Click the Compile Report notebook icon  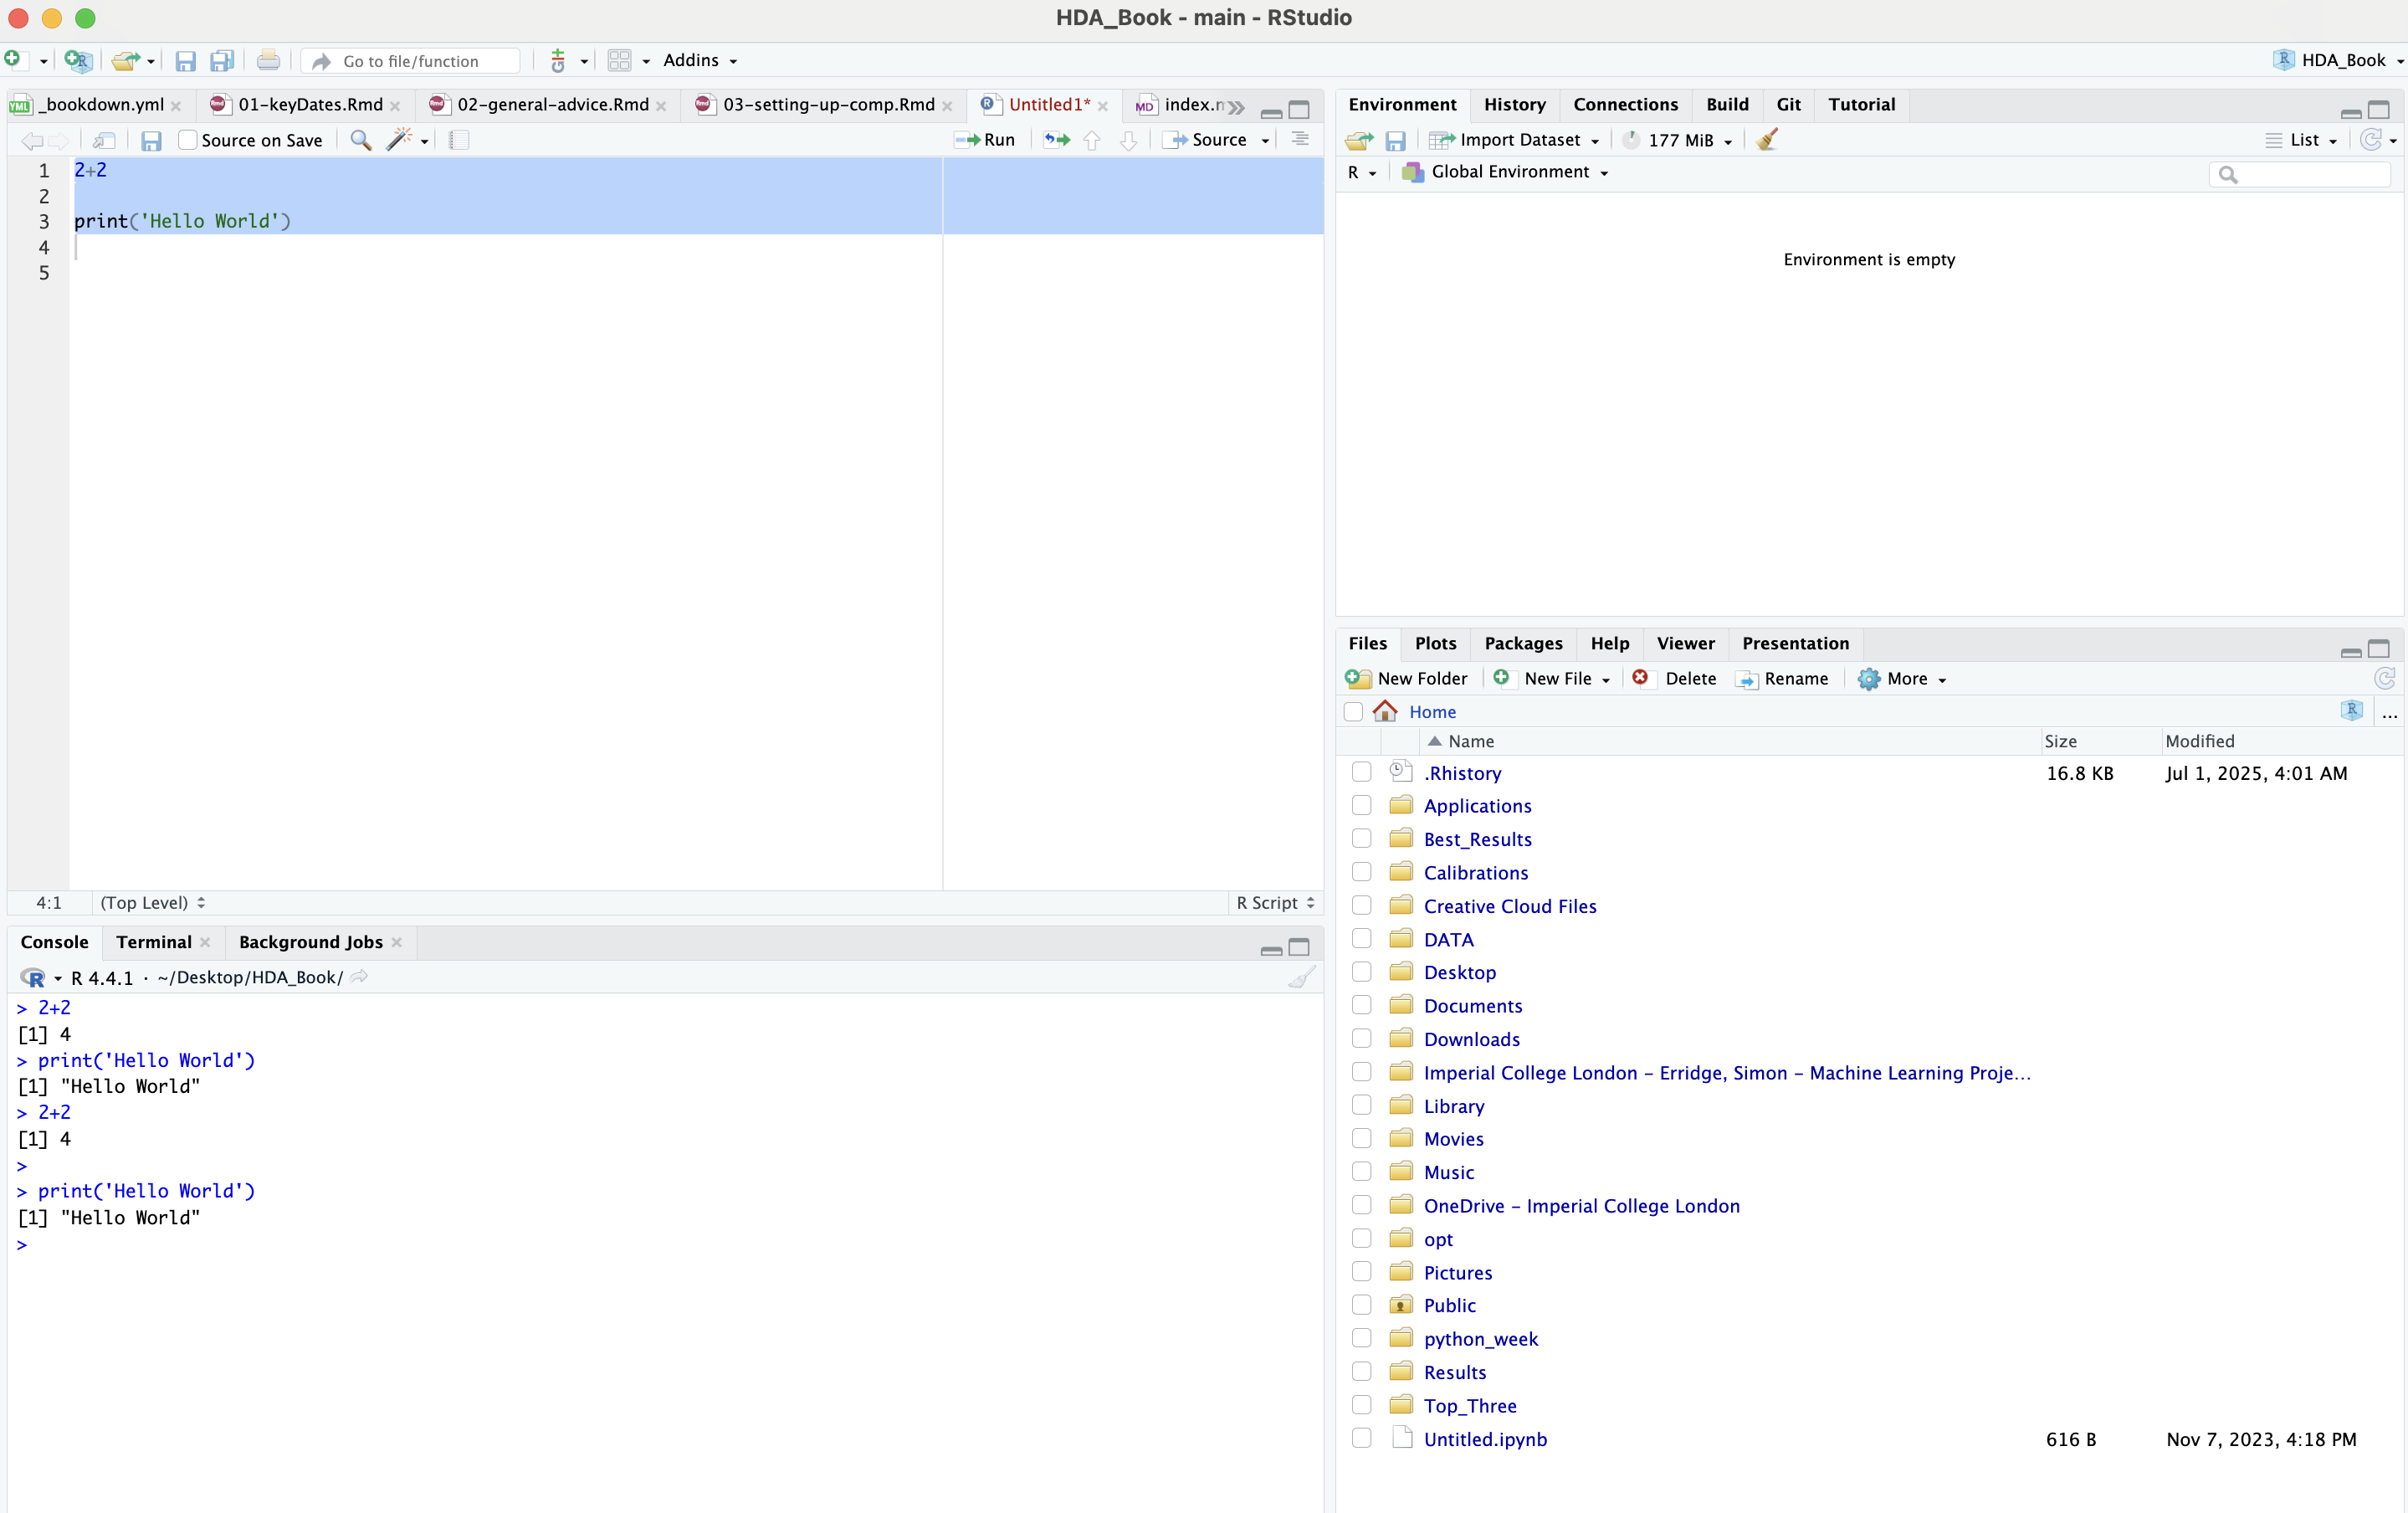tap(459, 140)
